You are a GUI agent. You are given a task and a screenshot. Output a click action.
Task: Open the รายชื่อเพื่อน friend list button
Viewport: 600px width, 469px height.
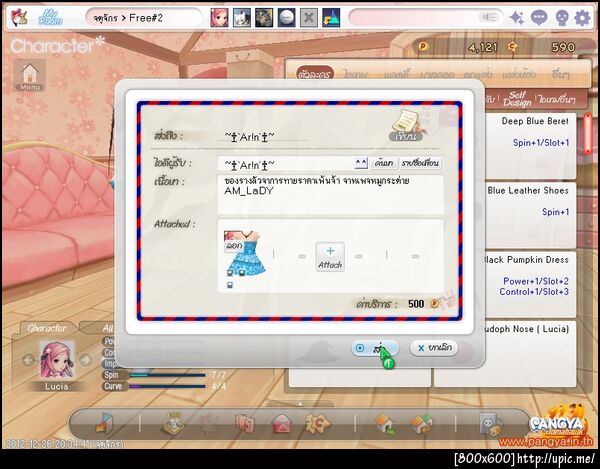421,163
